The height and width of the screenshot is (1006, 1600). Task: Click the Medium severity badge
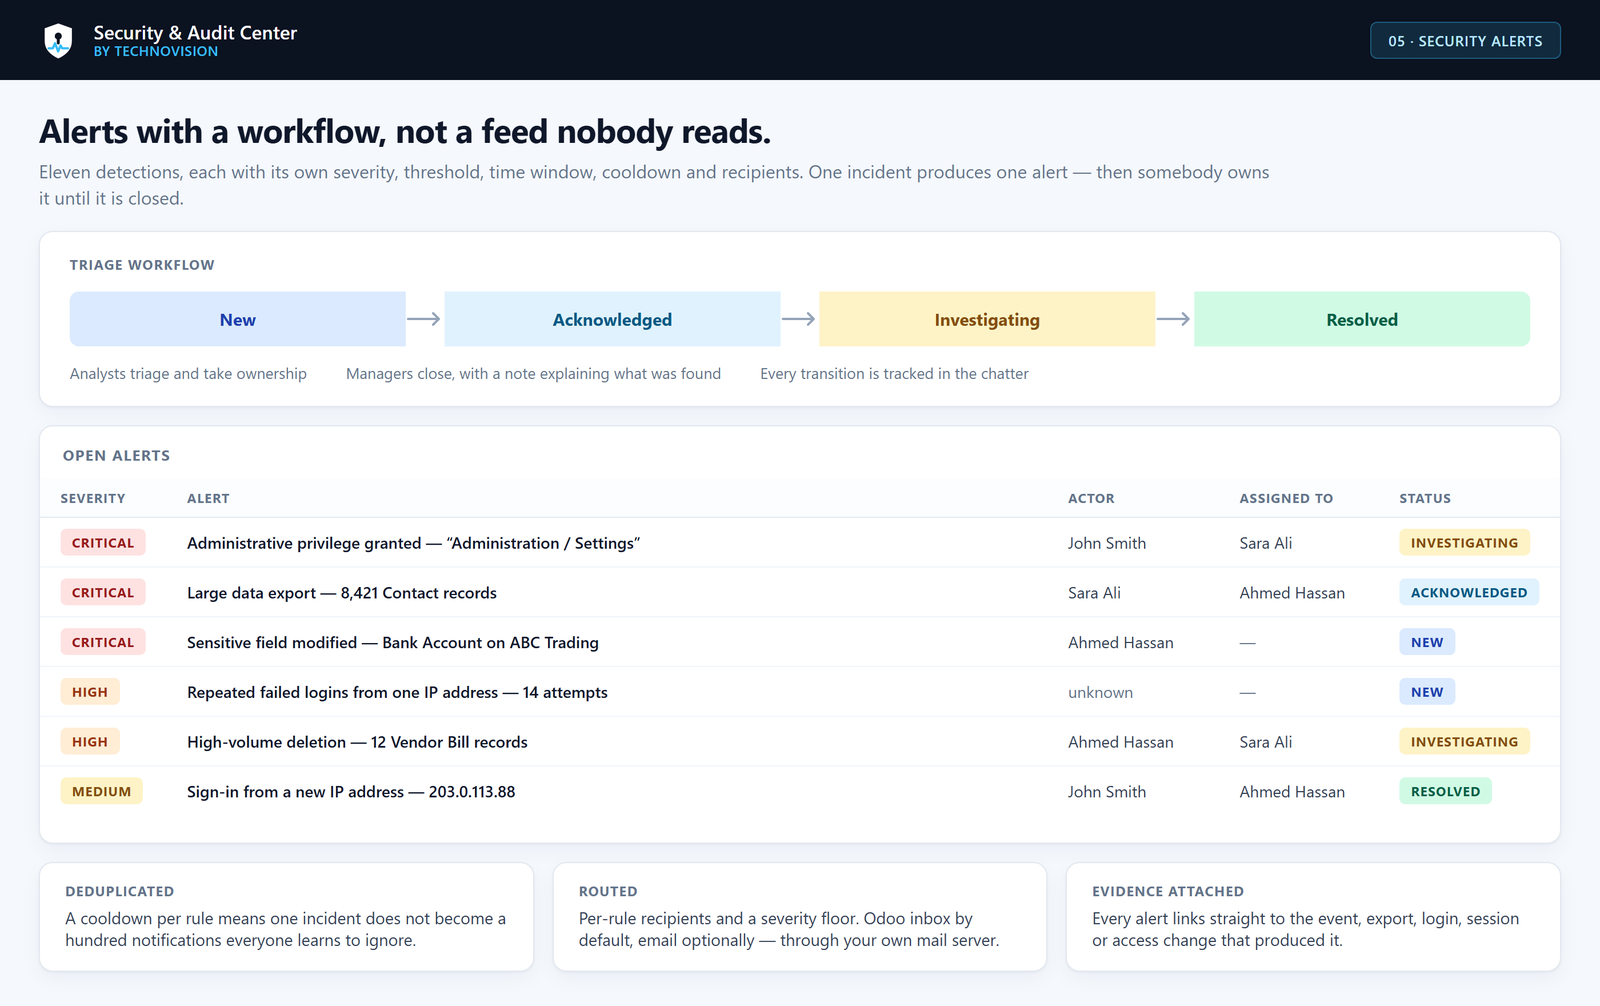click(x=102, y=791)
